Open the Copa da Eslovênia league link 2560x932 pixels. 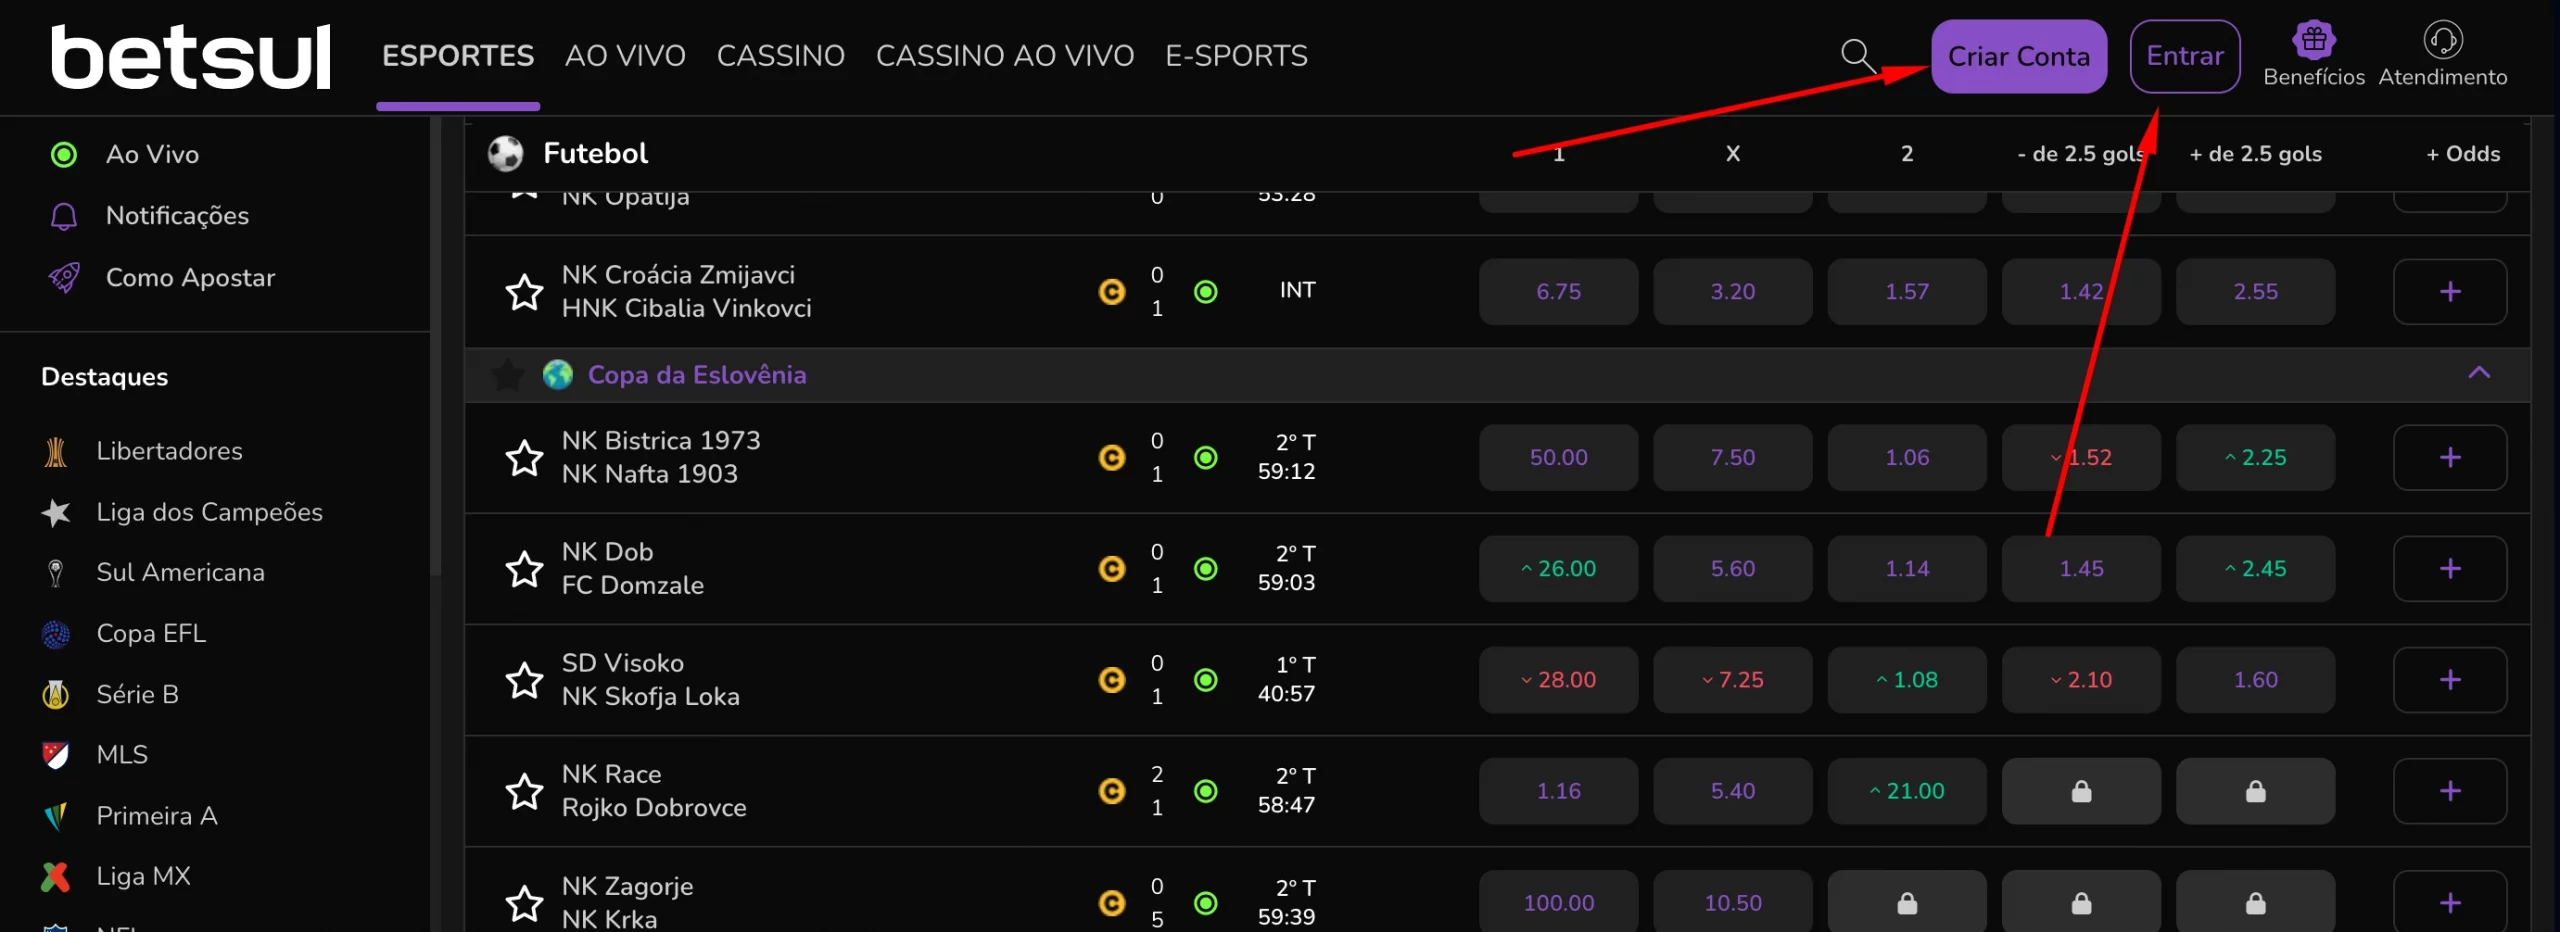coord(696,375)
